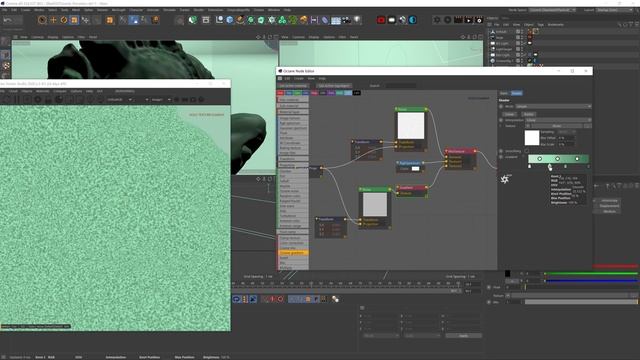640x360 pixels.
Task: Switch to the Basic tab in the node editor panel
Action: [x=504, y=93]
